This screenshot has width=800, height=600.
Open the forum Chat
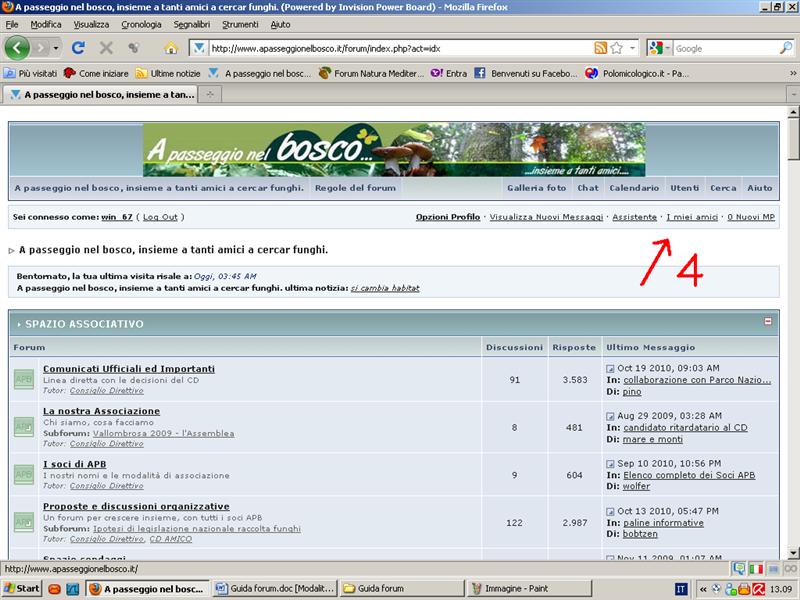588,188
